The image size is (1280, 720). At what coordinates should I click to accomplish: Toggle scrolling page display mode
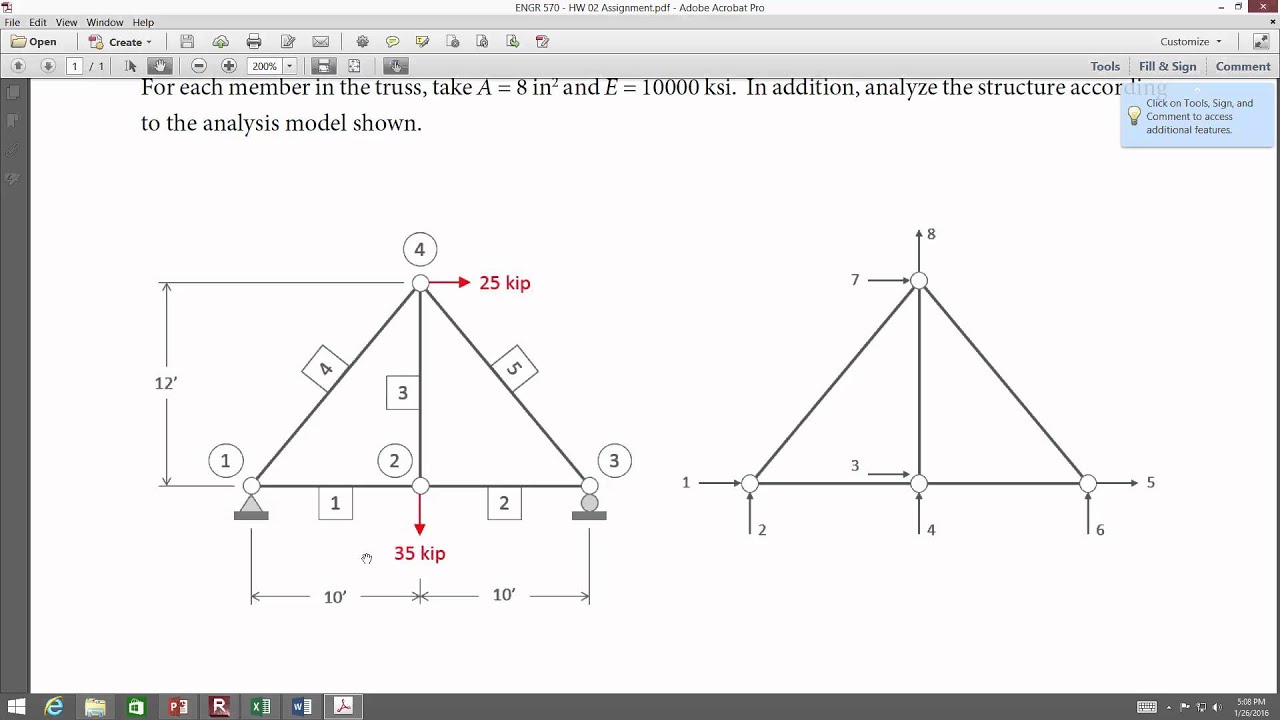(x=323, y=66)
